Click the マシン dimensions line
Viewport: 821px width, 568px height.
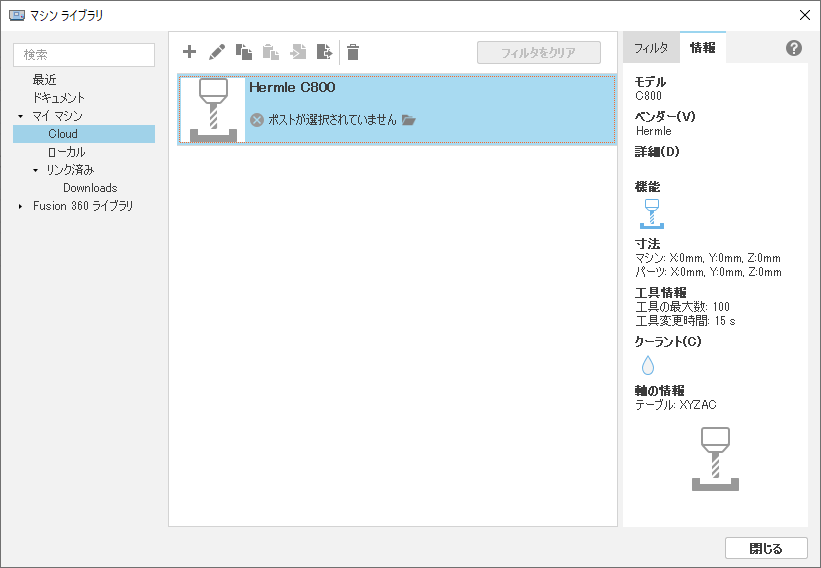tap(708, 258)
